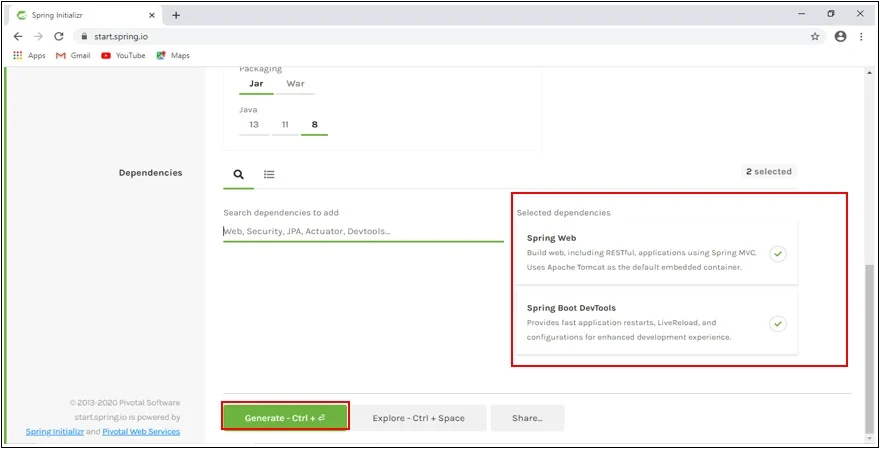Viewport: 880px width, 449px height.
Task: Open a new browser tab
Action: [176, 15]
